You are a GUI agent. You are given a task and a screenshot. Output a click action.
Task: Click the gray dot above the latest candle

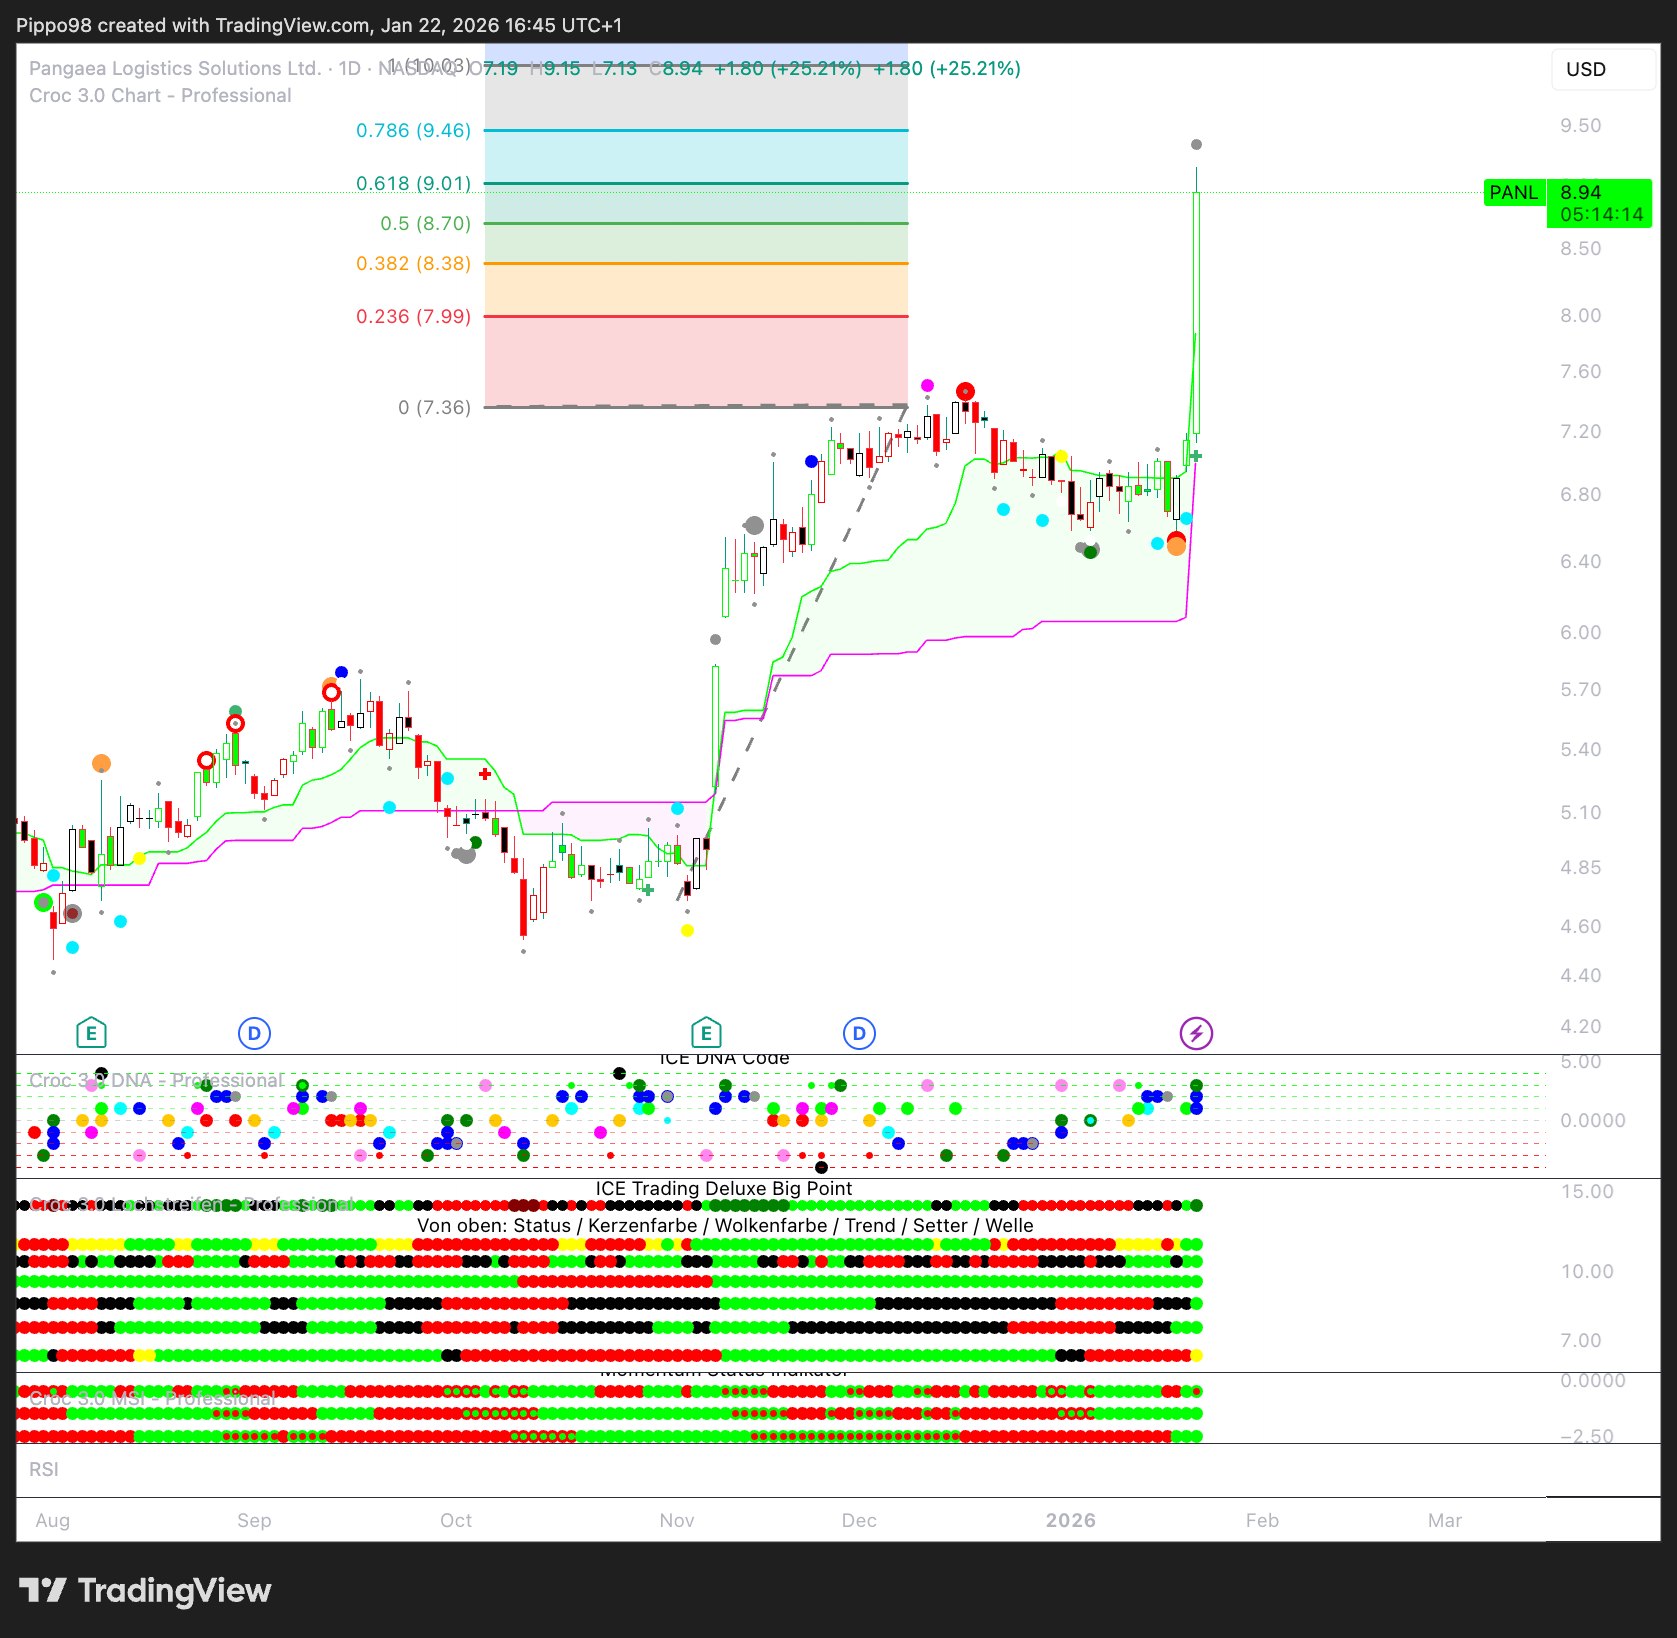(1196, 145)
